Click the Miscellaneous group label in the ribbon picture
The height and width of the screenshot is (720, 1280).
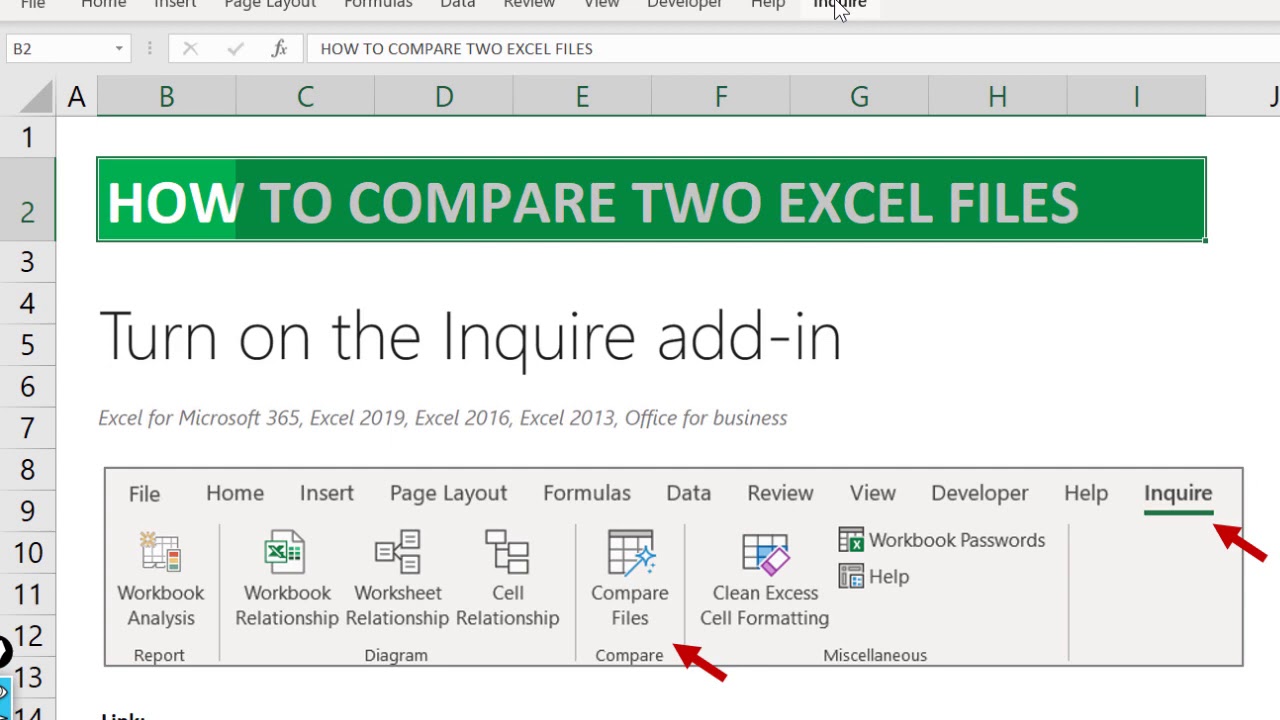point(875,655)
